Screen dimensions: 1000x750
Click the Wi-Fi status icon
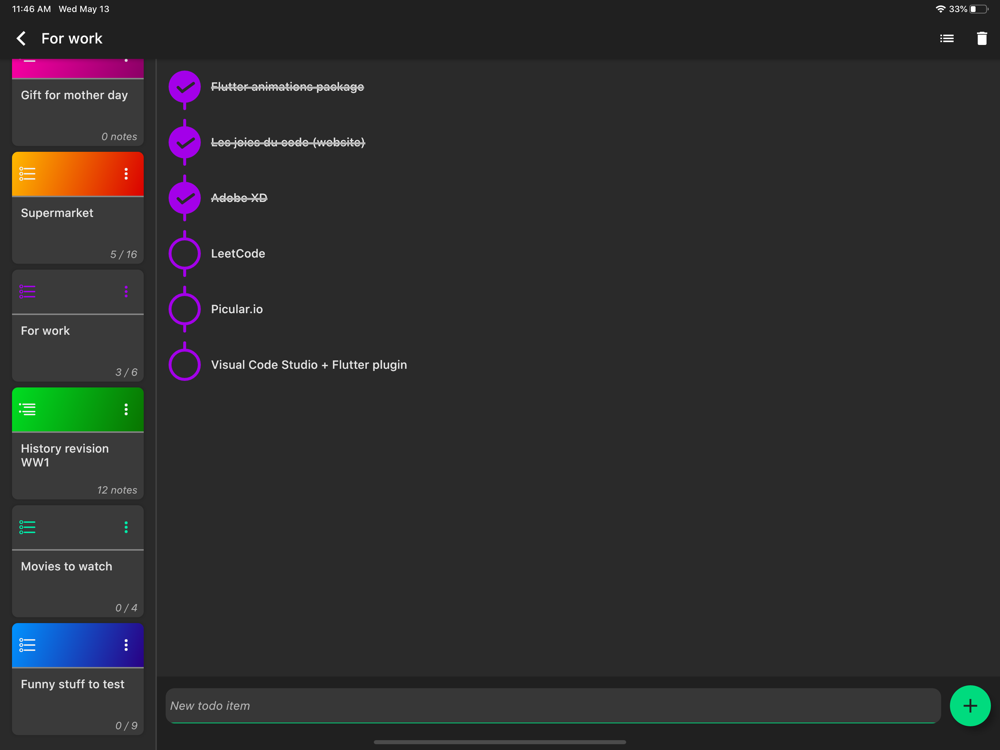coord(940,9)
